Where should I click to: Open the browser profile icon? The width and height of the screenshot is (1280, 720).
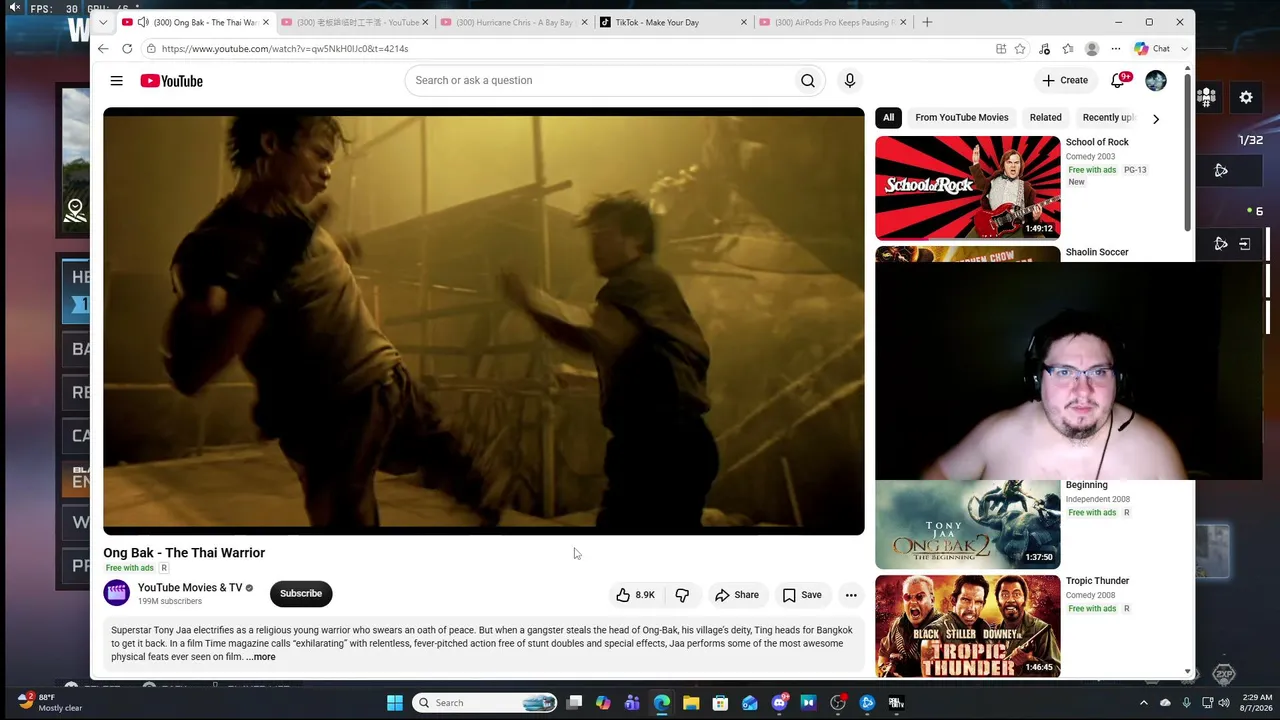point(1092,48)
